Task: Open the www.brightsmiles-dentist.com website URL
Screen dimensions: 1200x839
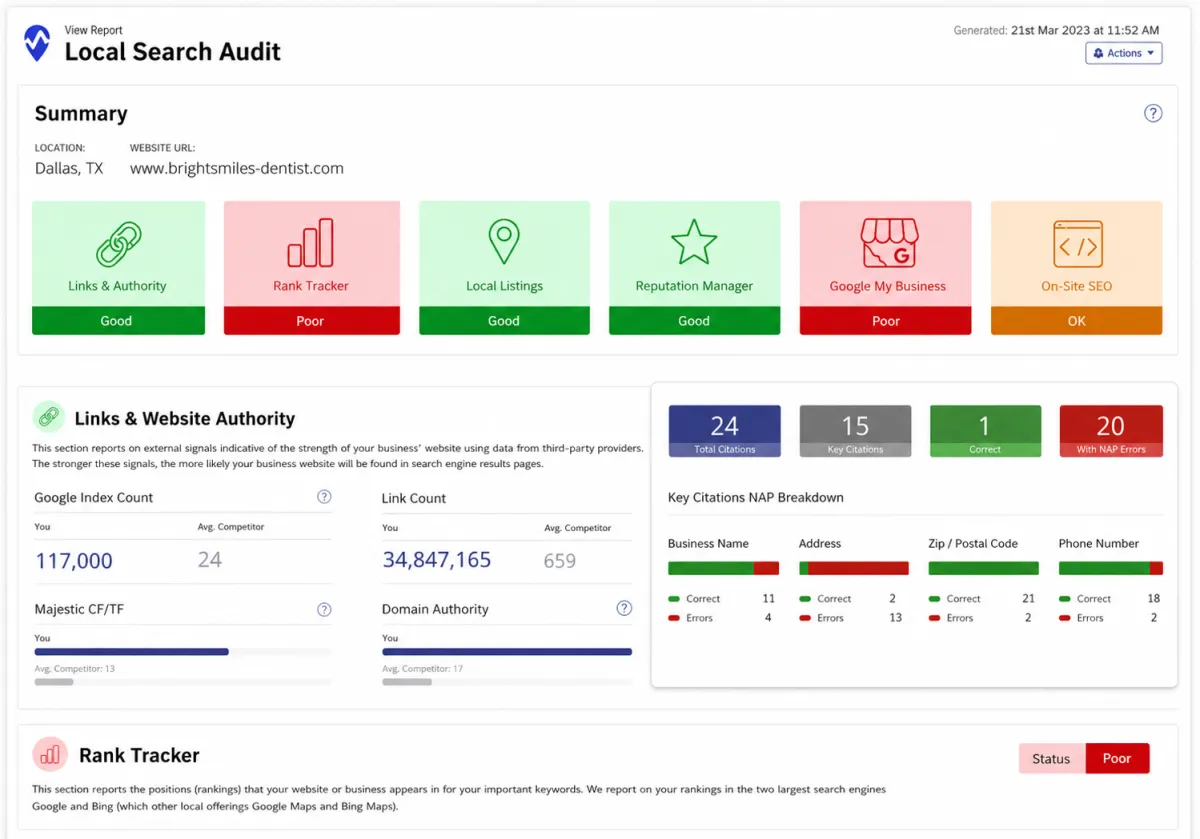Action: 237,168
